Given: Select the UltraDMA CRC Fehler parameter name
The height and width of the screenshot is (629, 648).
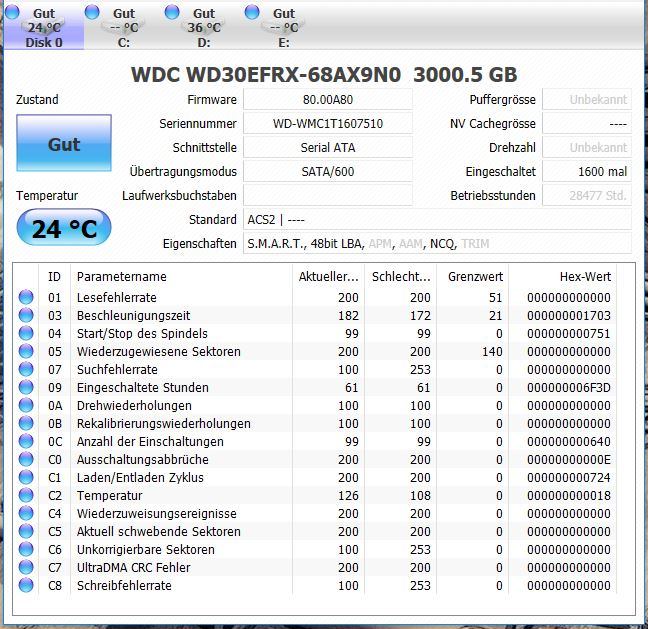Looking at the screenshot, I should point(133,567).
